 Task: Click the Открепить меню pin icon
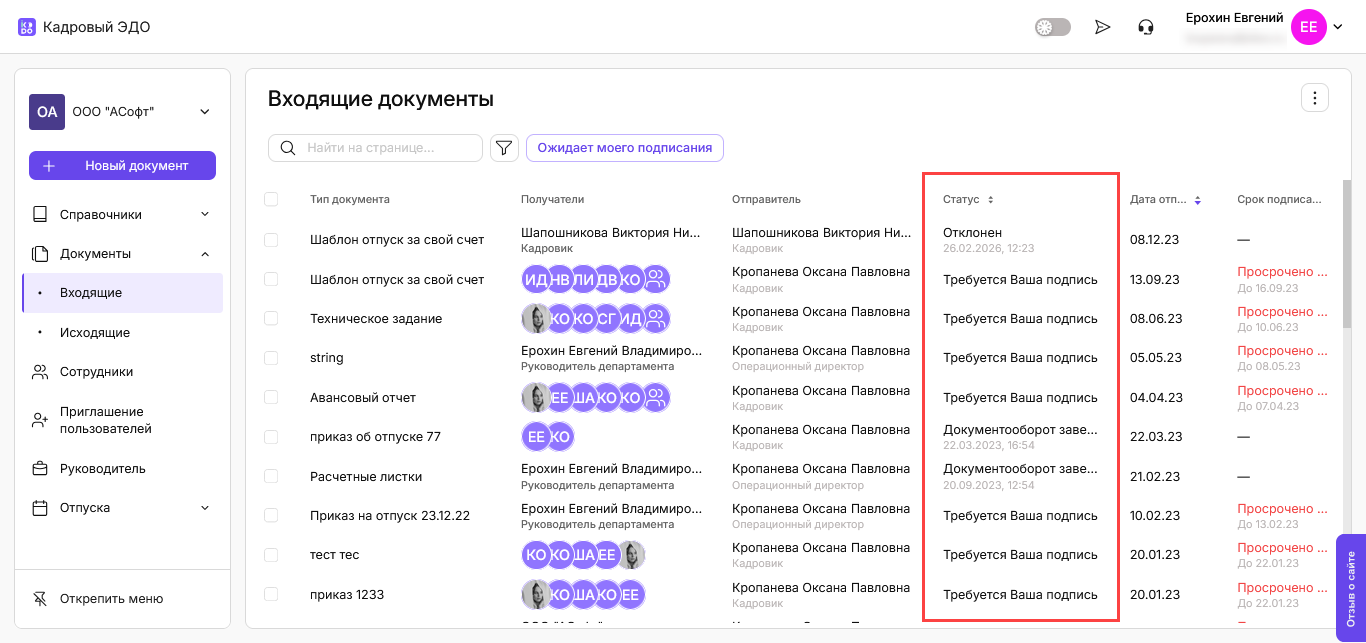(40, 599)
